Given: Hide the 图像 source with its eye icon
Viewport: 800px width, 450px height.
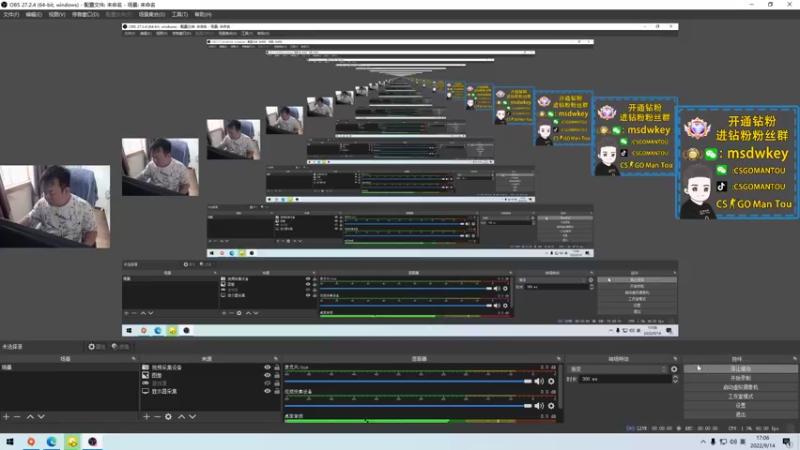Looking at the screenshot, I should tap(267, 375).
